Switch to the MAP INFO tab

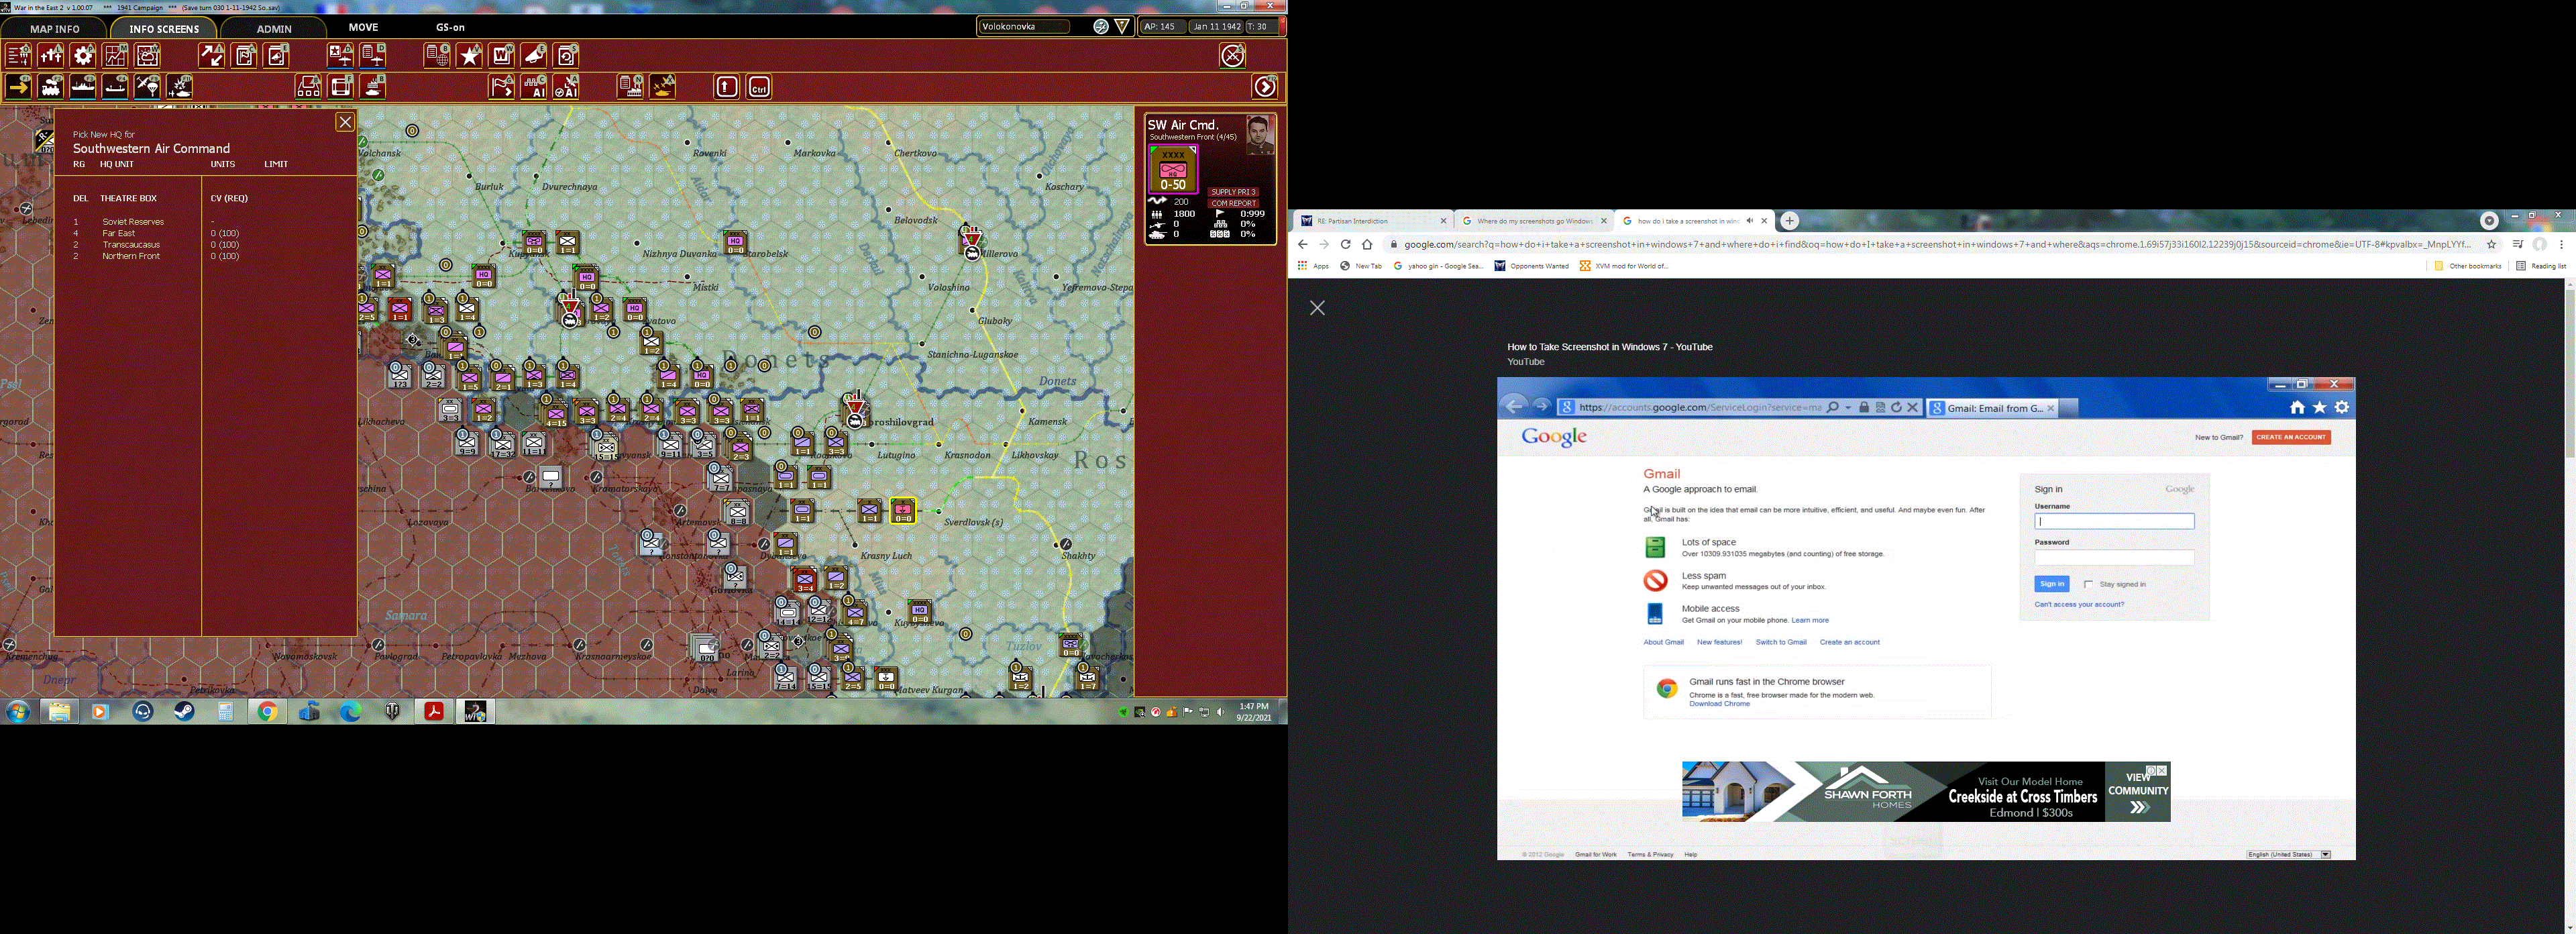point(55,28)
